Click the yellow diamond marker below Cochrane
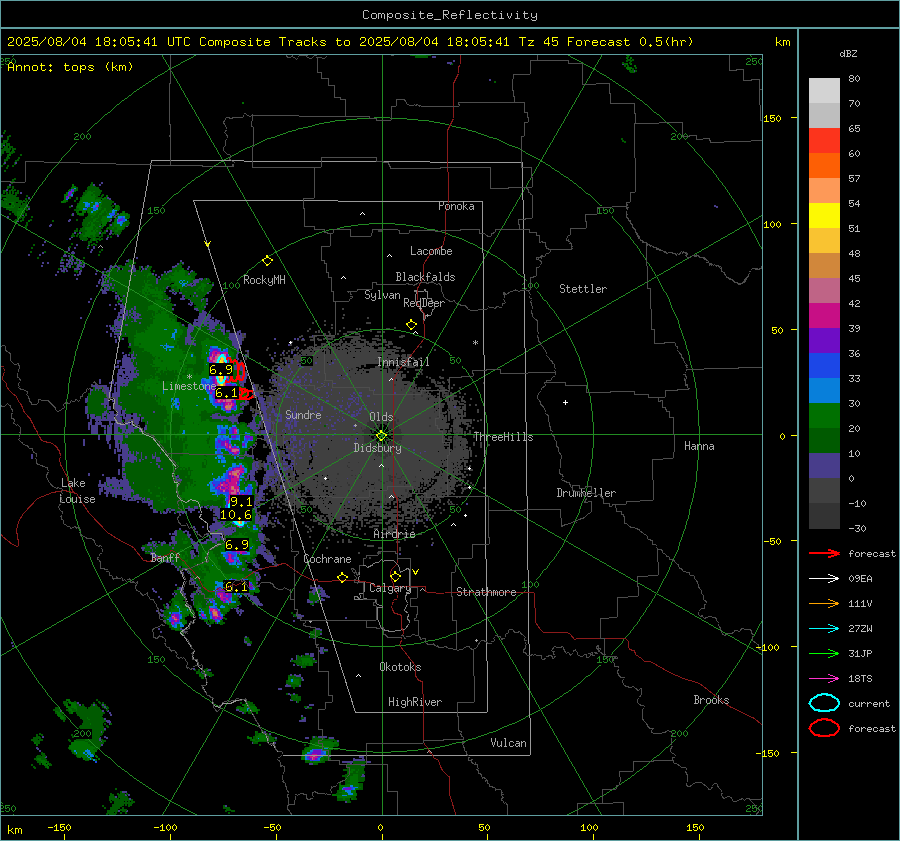Viewport: 900px width, 841px height. tap(342, 577)
